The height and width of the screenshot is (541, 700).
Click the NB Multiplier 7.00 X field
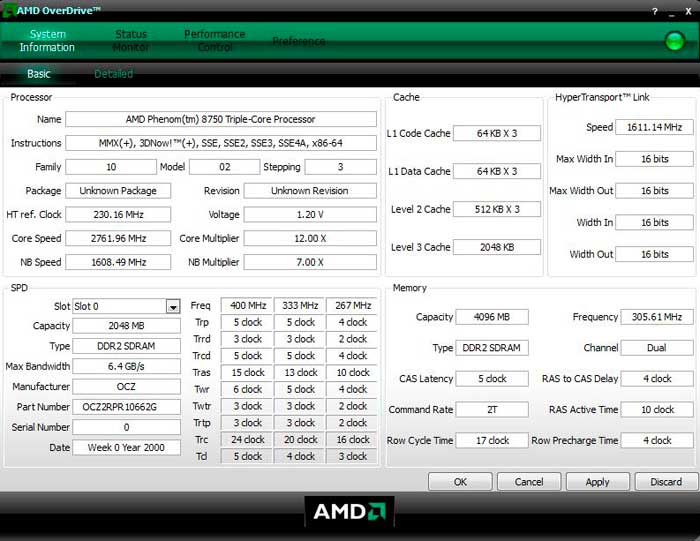click(x=310, y=262)
